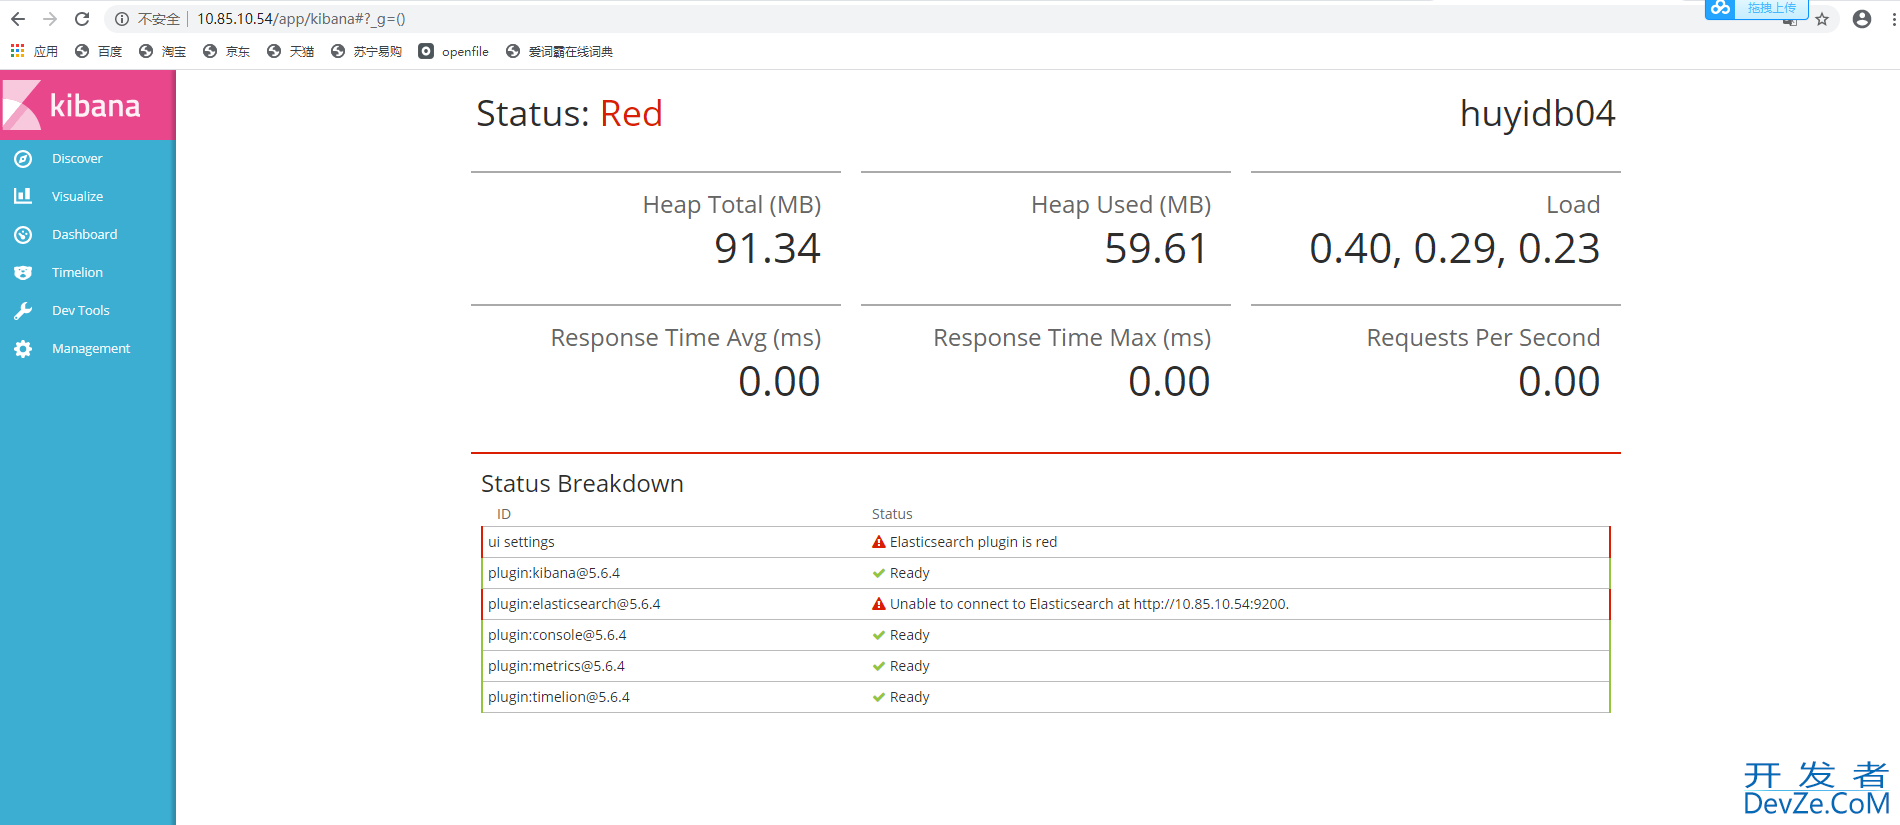The image size is (1900, 825).
Task: Click the green check for plugin:kibana row
Action: click(879, 573)
